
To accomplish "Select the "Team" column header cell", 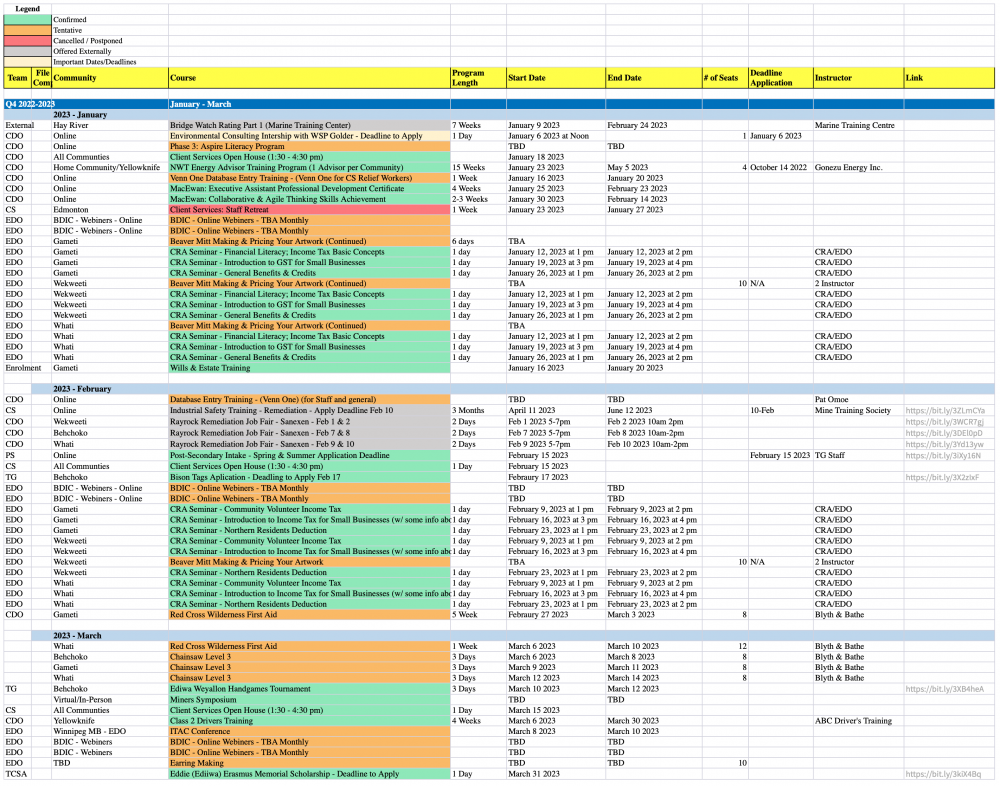I will 18,78.
